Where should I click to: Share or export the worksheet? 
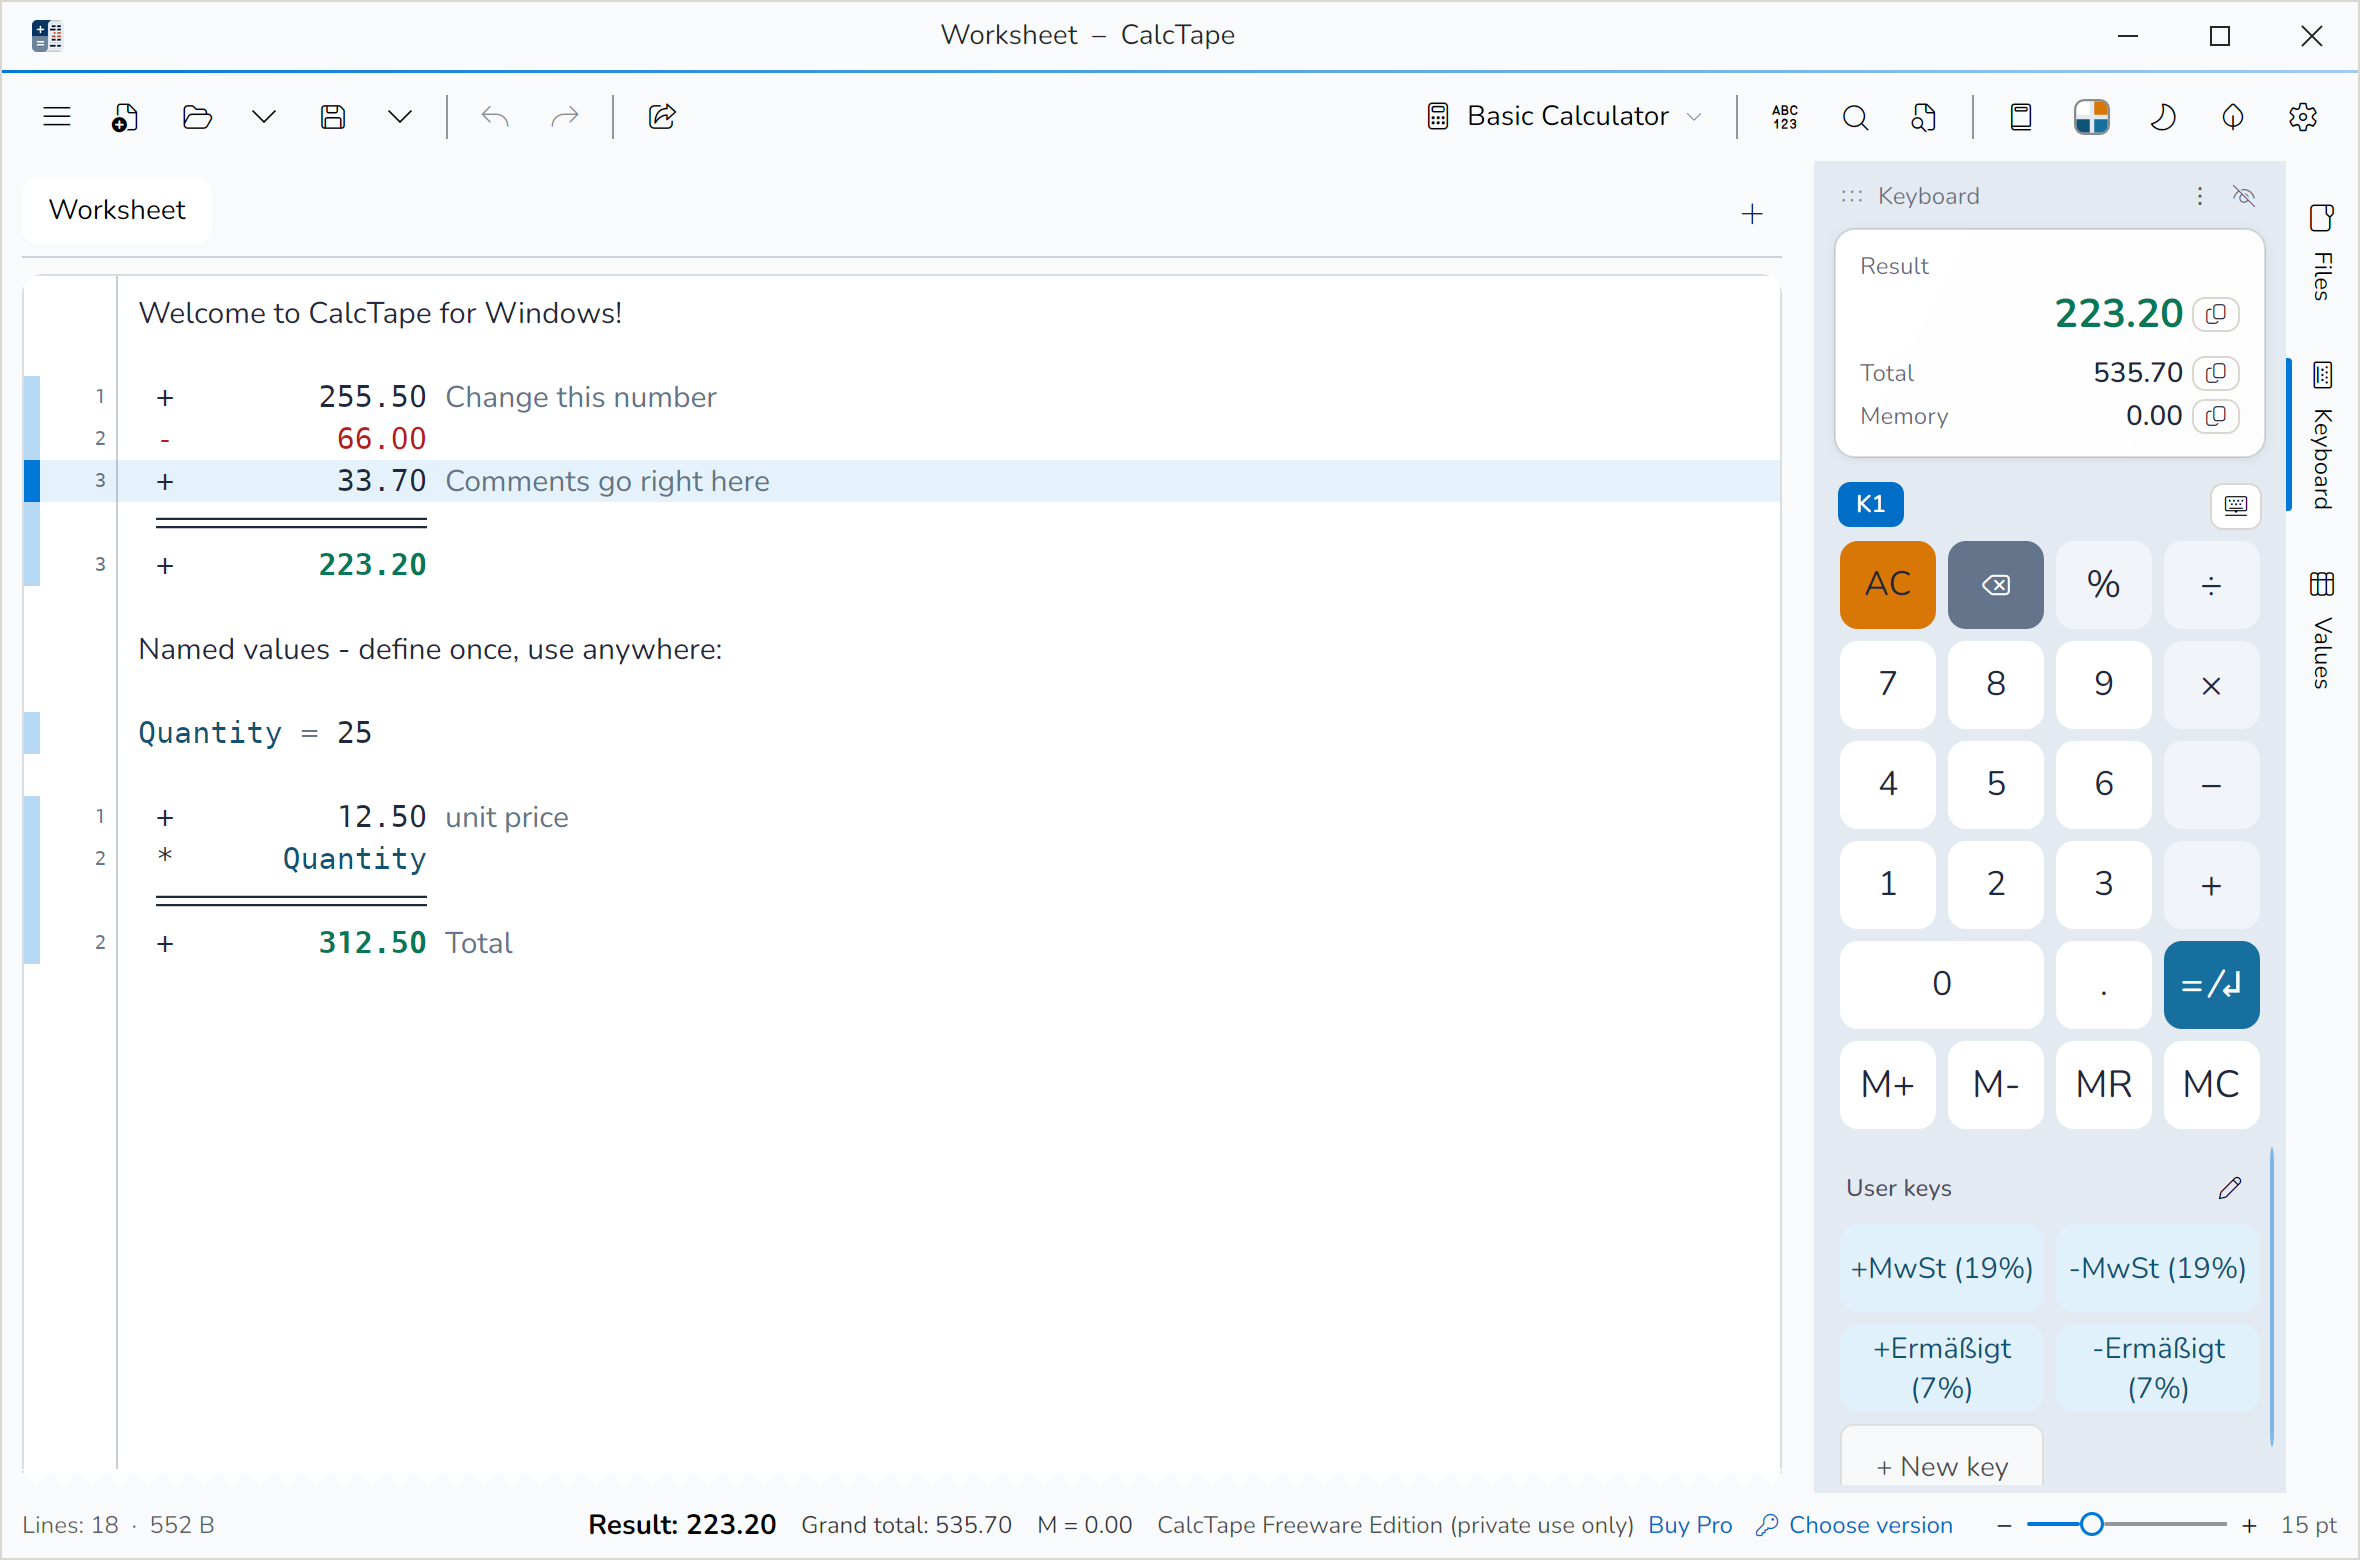662,117
